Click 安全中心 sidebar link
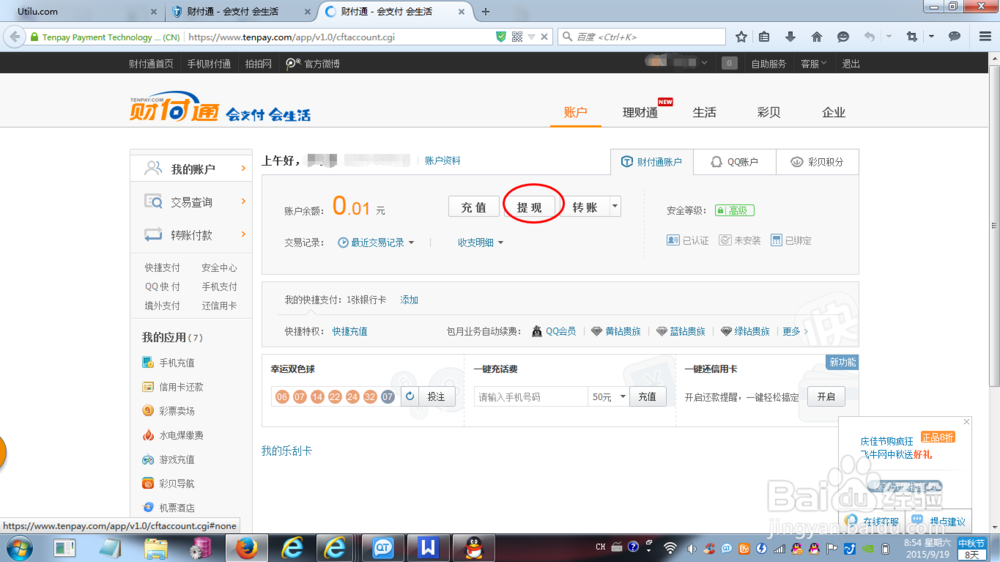The width and height of the screenshot is (1000, 562). (x=219, y=268)
